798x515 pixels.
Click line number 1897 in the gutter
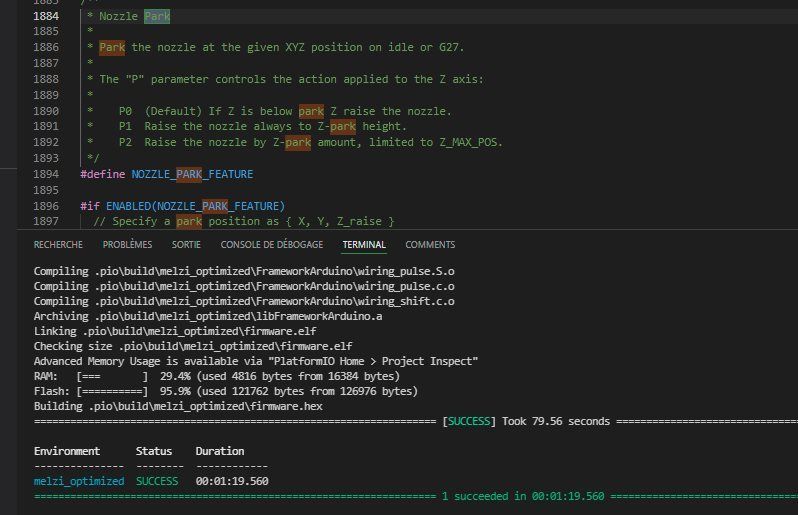[x=46, y=220]
